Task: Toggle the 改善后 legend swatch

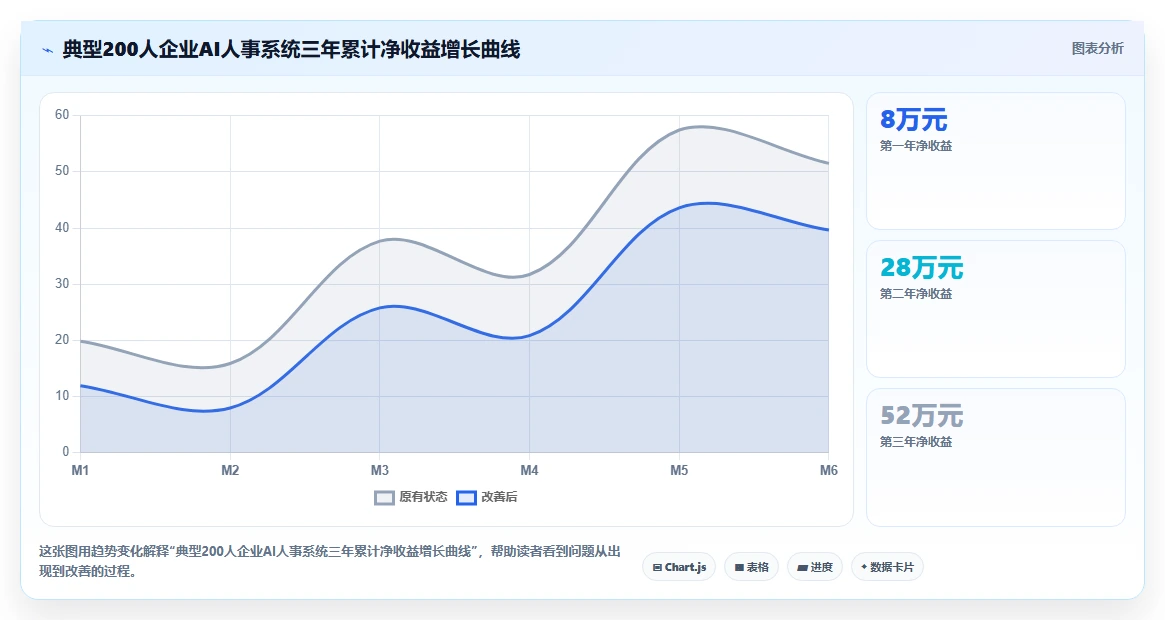Action: click(466, 498)
